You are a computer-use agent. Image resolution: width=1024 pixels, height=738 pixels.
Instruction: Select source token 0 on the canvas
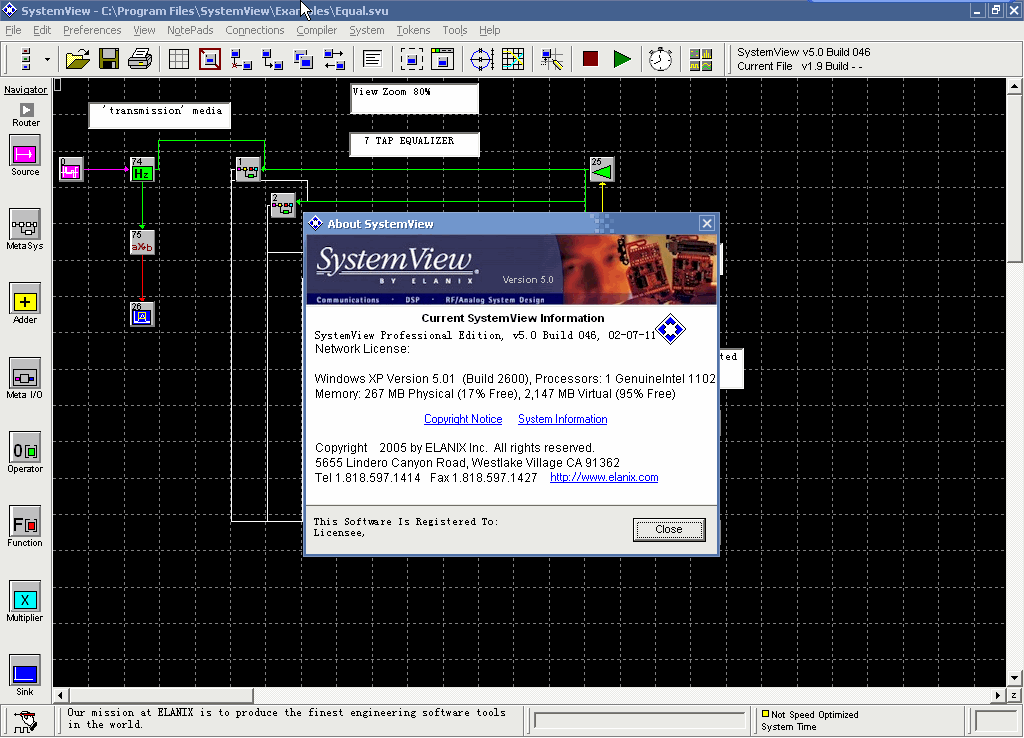coord(71,169)
